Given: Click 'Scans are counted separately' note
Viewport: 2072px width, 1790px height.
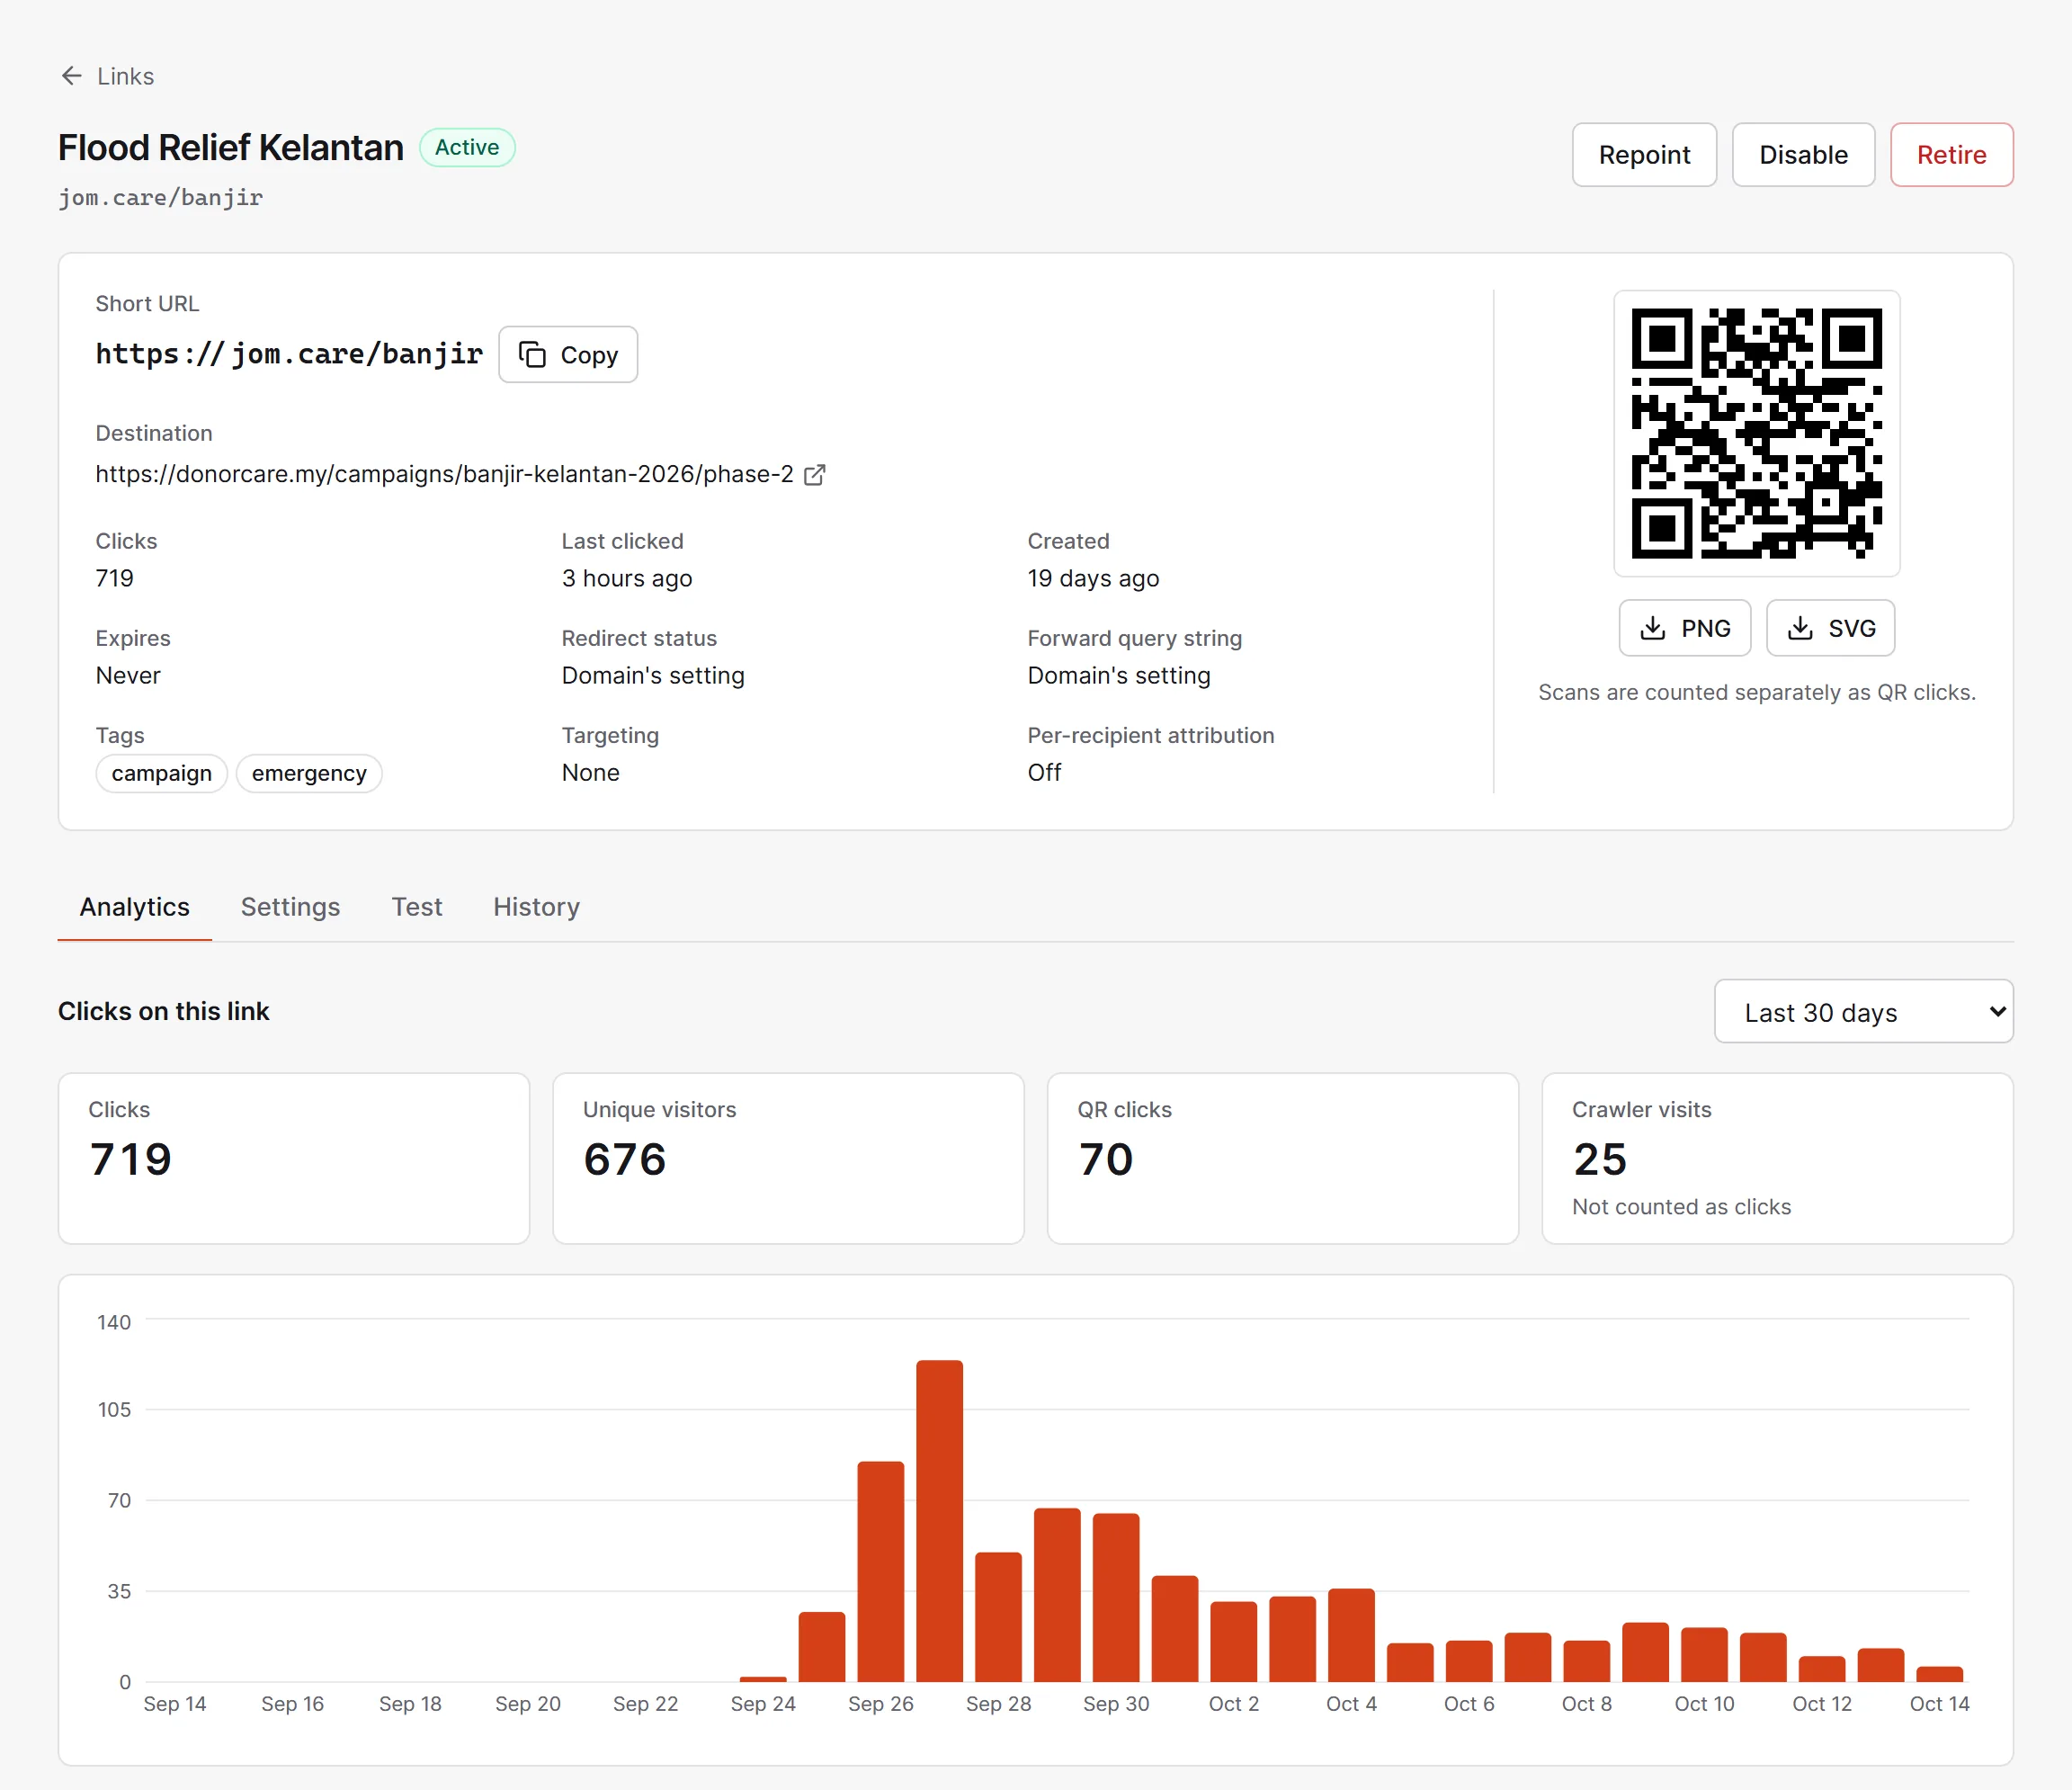Looking at the screenshot, I should pos(1756,692).
